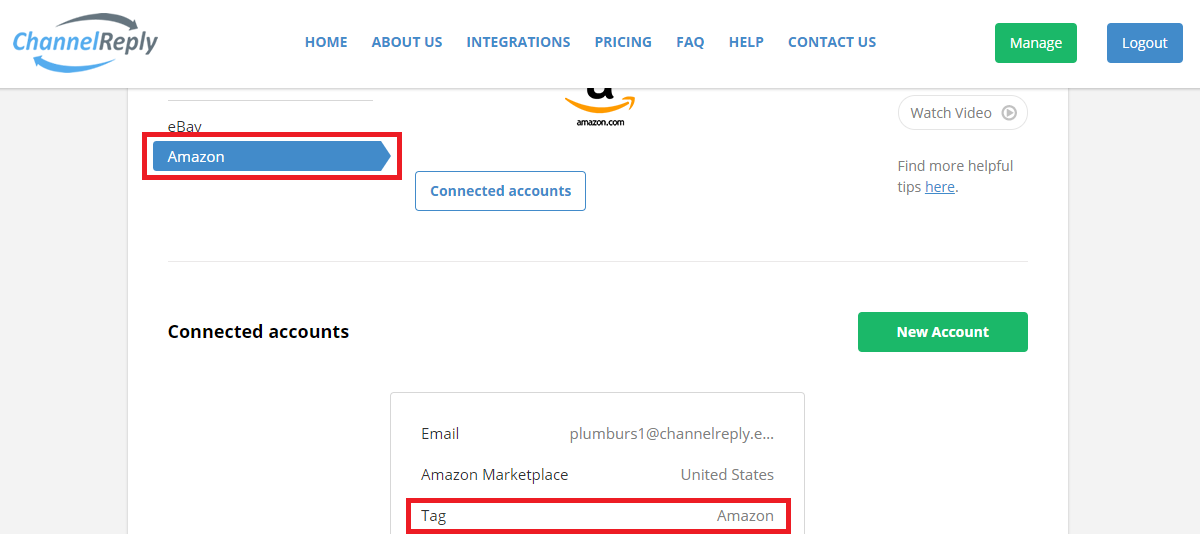The image size is (1200, 534).
Task: Click the green New Account button
Action: [943, 332]
